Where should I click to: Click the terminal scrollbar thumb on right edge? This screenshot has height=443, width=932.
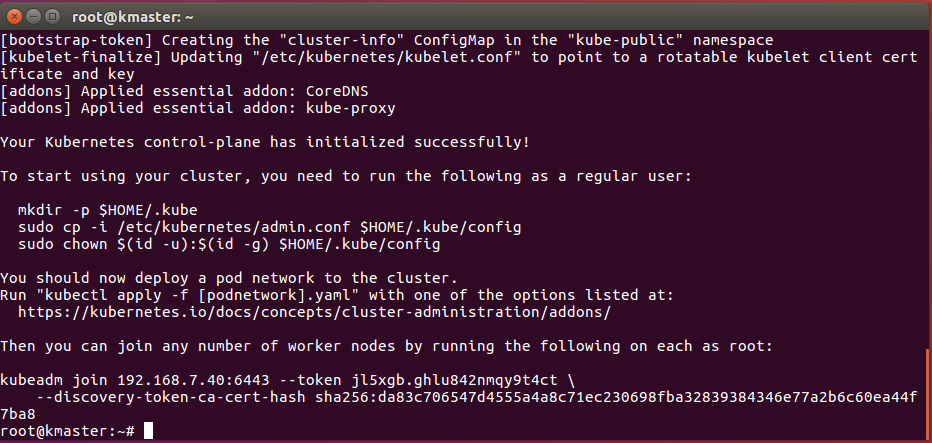(x=927, y=393)
